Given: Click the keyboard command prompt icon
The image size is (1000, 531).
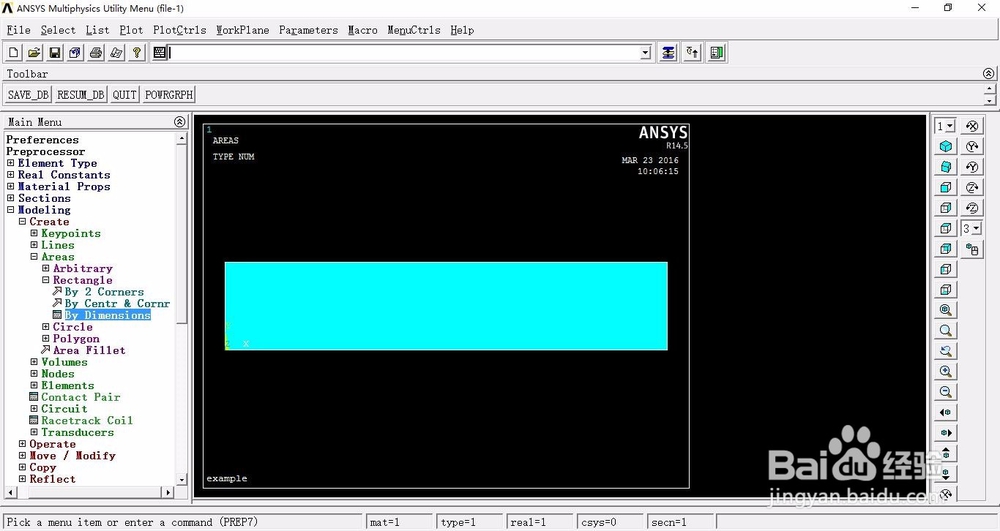Looking at the screenshot, I should [x=159, y=53].
